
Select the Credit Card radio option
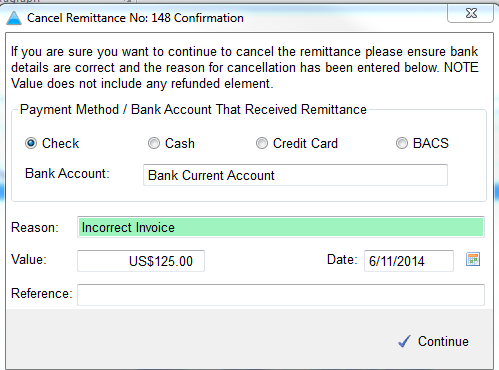(x=262, y=143)
